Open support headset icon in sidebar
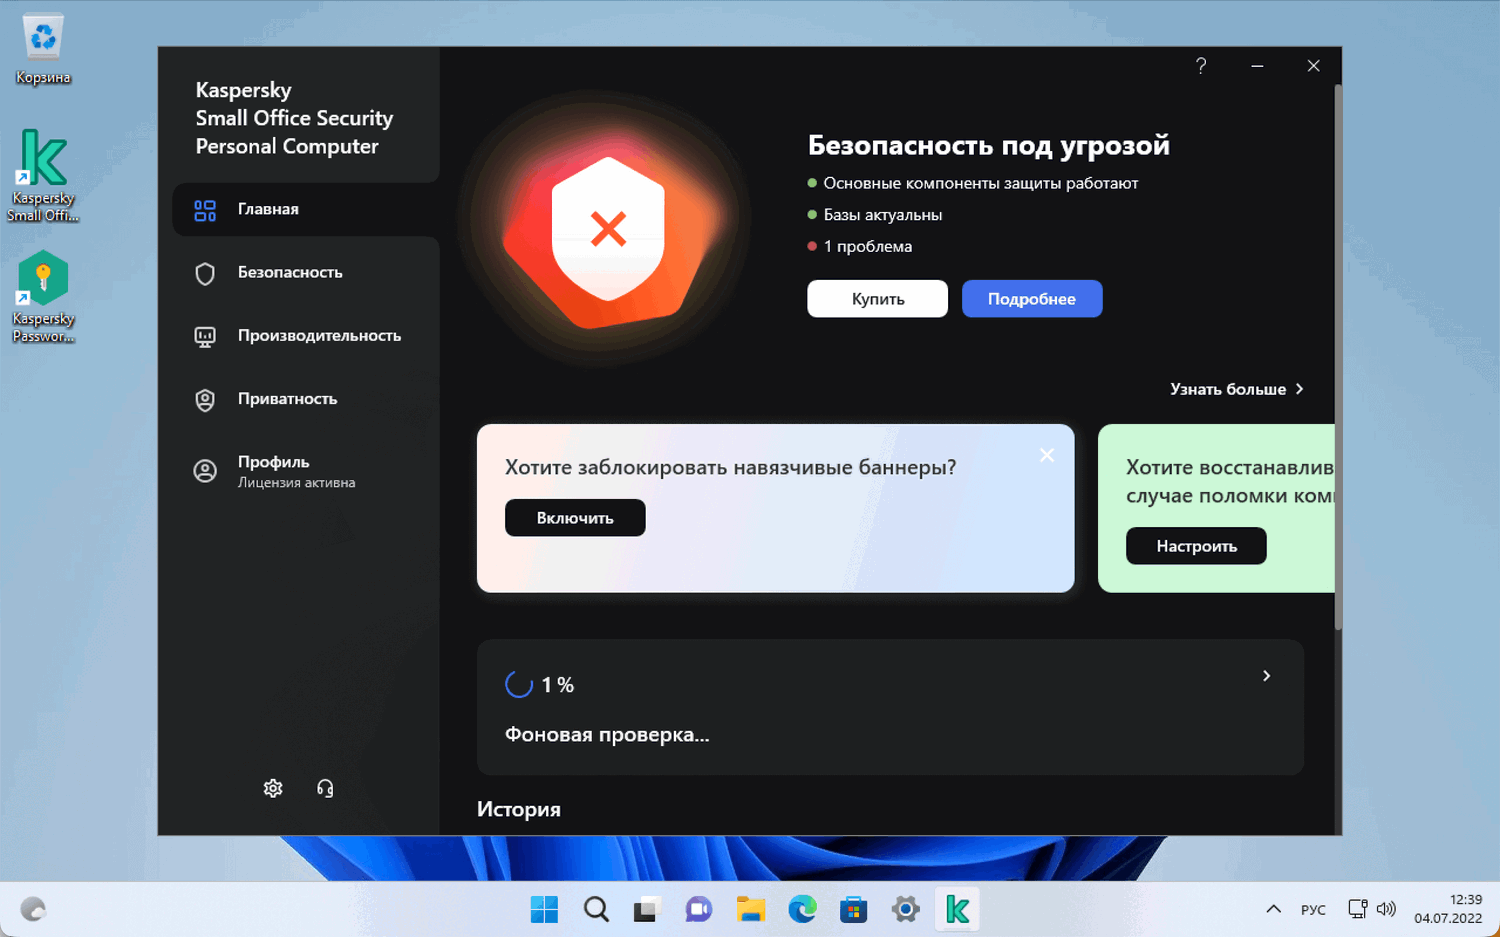This screenshot has width=1500, height=937. point(325,788)
